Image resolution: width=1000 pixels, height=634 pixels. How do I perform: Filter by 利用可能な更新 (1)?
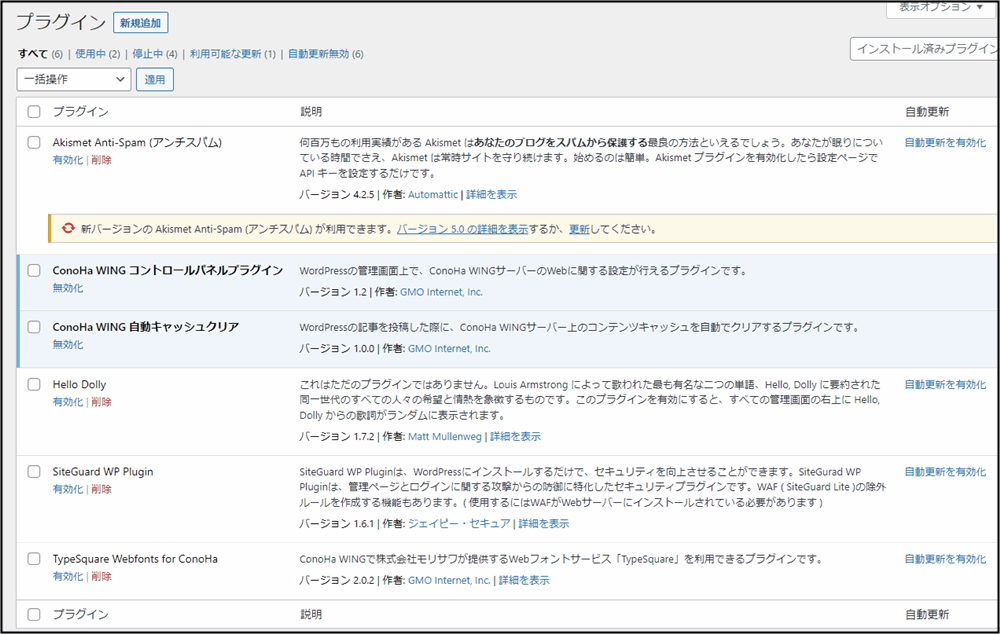point(233,54)
